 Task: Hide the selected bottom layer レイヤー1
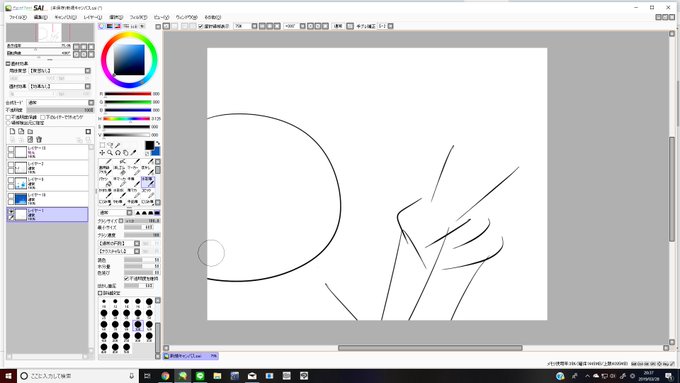(x=11, y=212)
